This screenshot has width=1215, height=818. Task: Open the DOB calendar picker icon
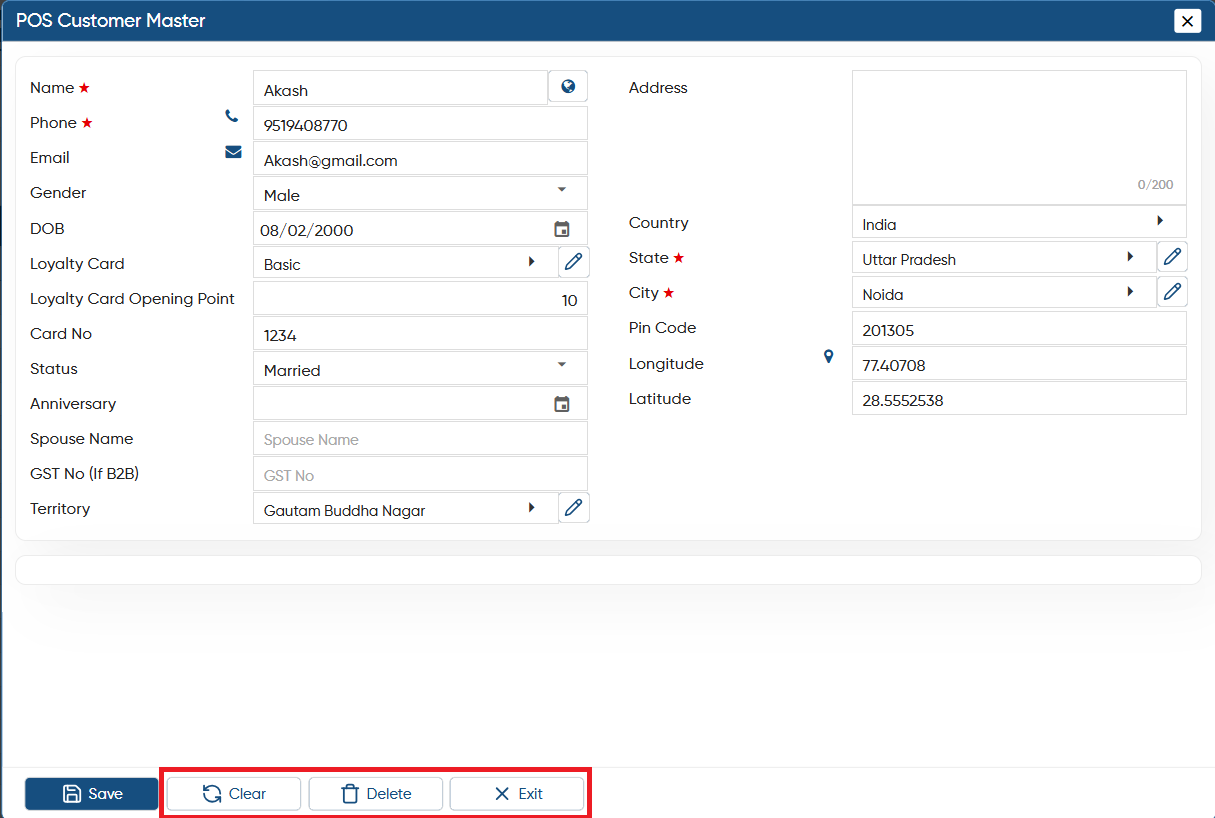[562, 229]
